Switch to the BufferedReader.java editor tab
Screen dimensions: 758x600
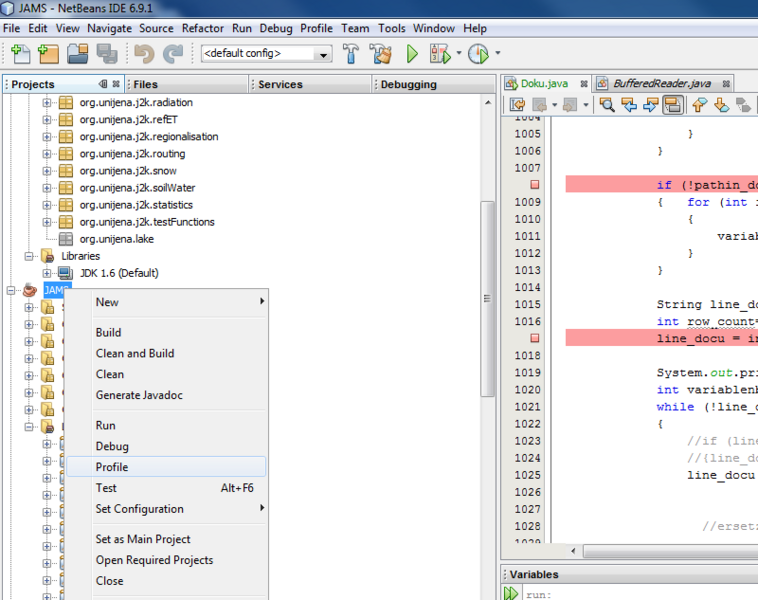661,84
